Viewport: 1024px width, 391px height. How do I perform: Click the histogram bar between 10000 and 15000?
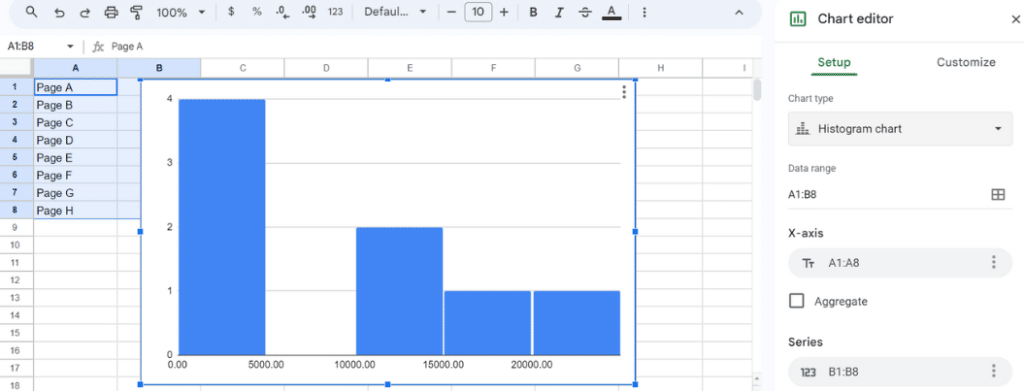coord(400,291)
